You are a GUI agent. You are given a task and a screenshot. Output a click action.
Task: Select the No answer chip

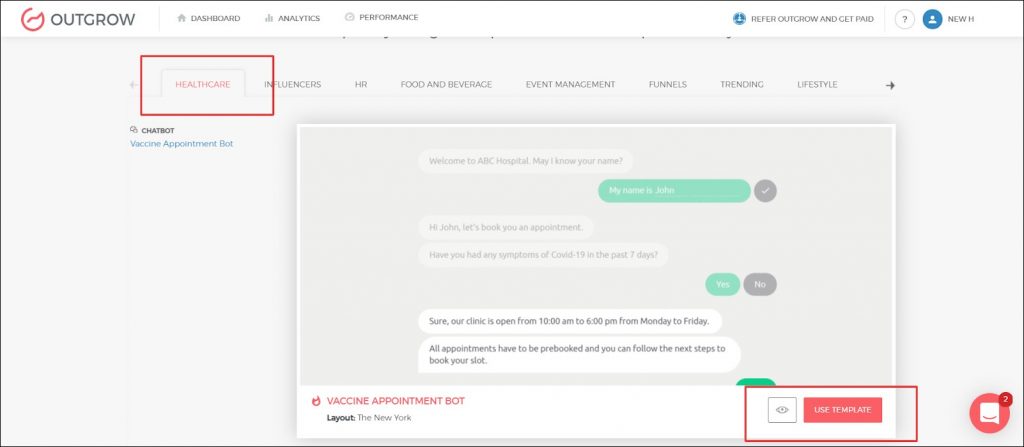click(760, 284)
